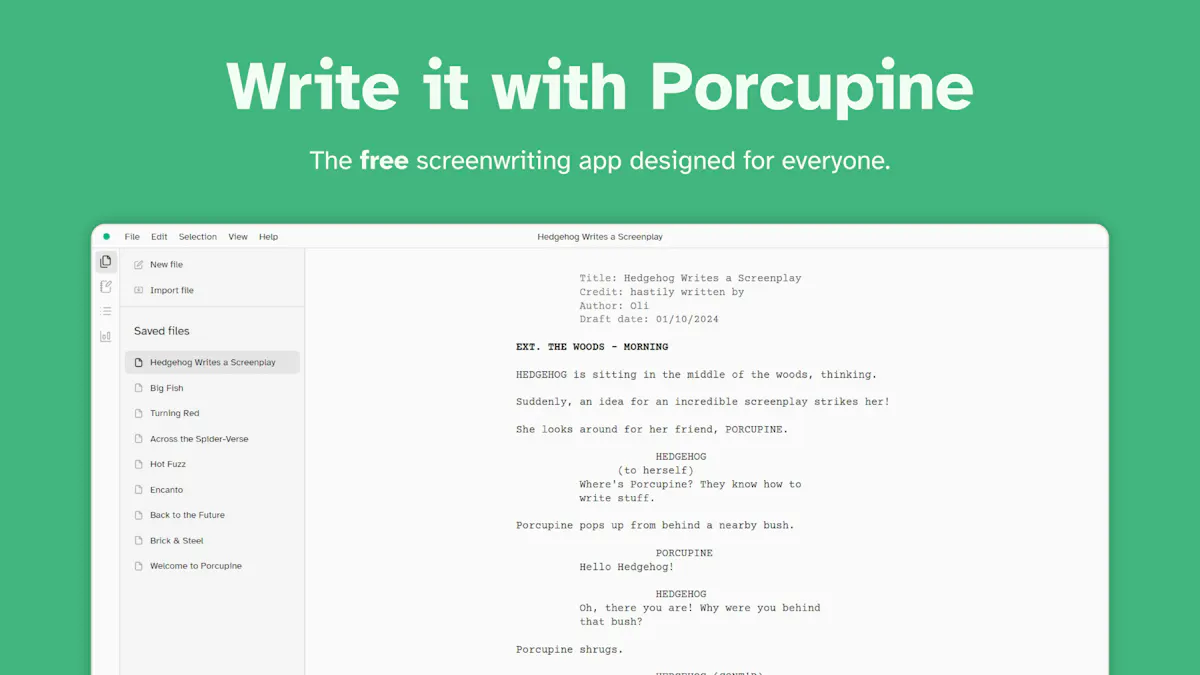Screen dimensions: 1200x675
Task: Open the outline list sidebar icon
Action: [x=106, y=311]
